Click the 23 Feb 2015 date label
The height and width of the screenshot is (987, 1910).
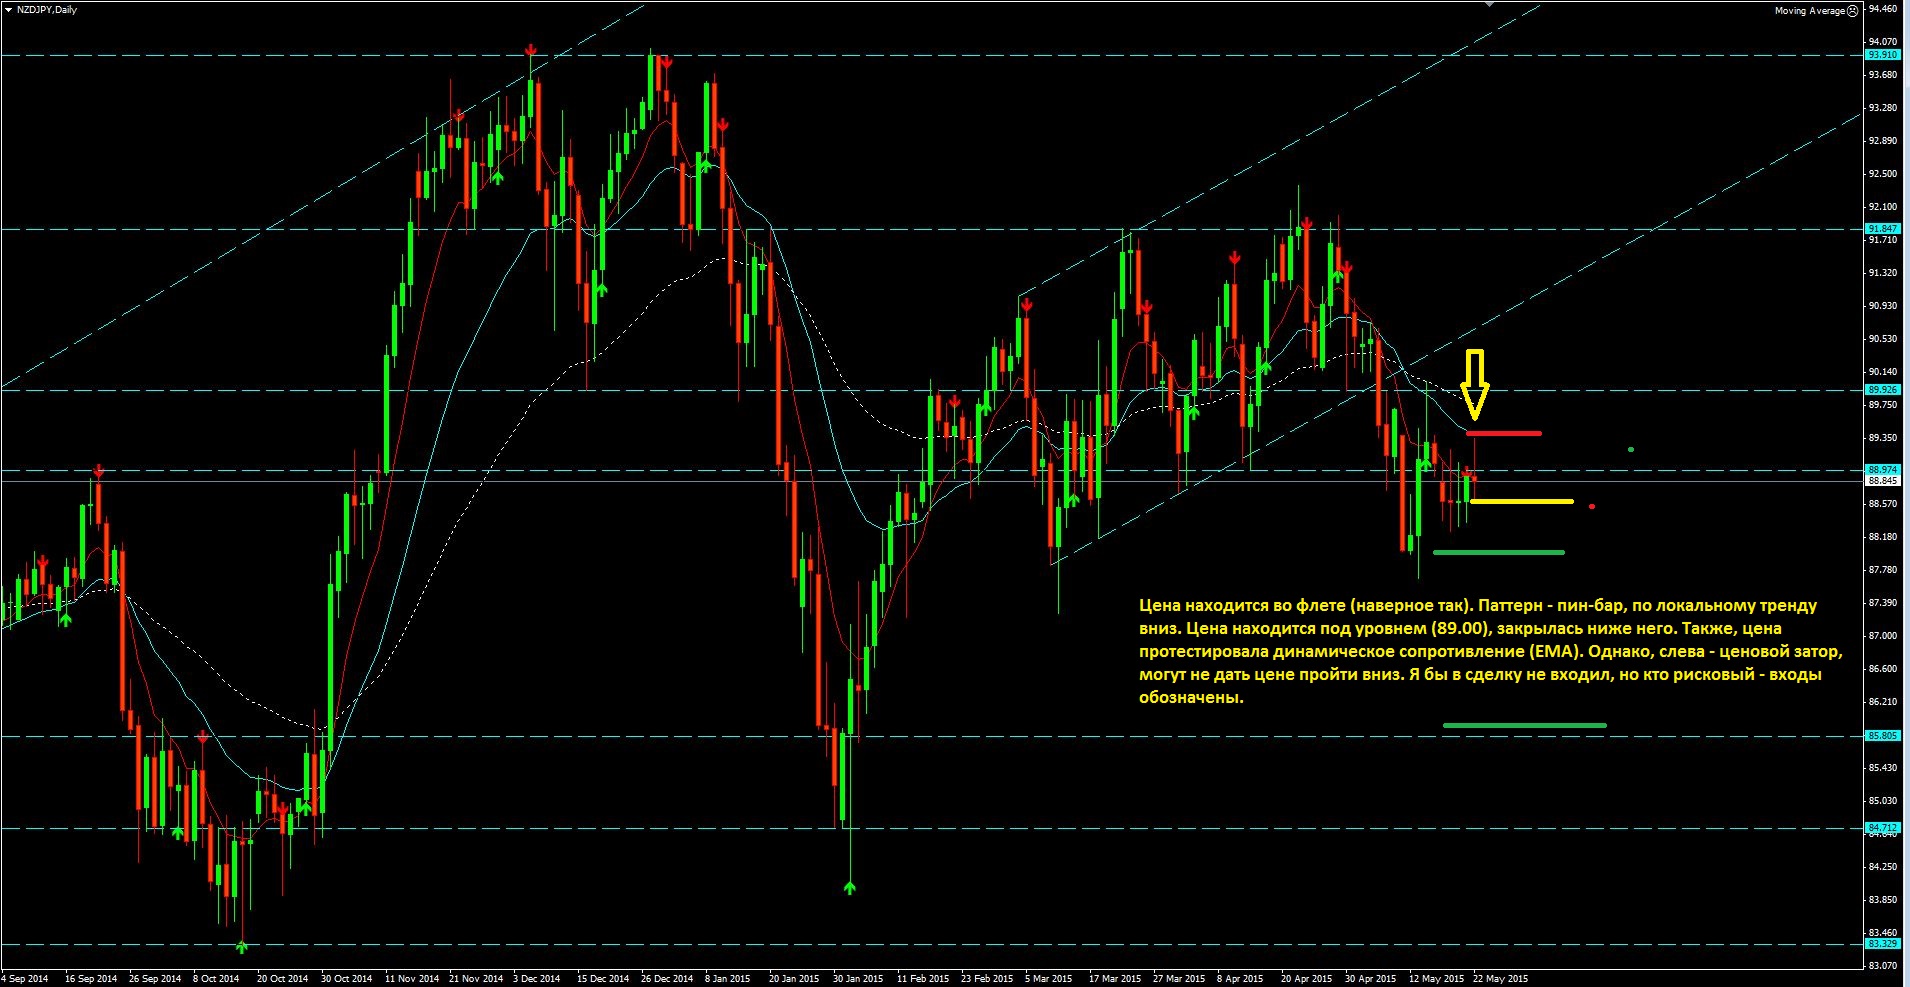click(987, 979)
